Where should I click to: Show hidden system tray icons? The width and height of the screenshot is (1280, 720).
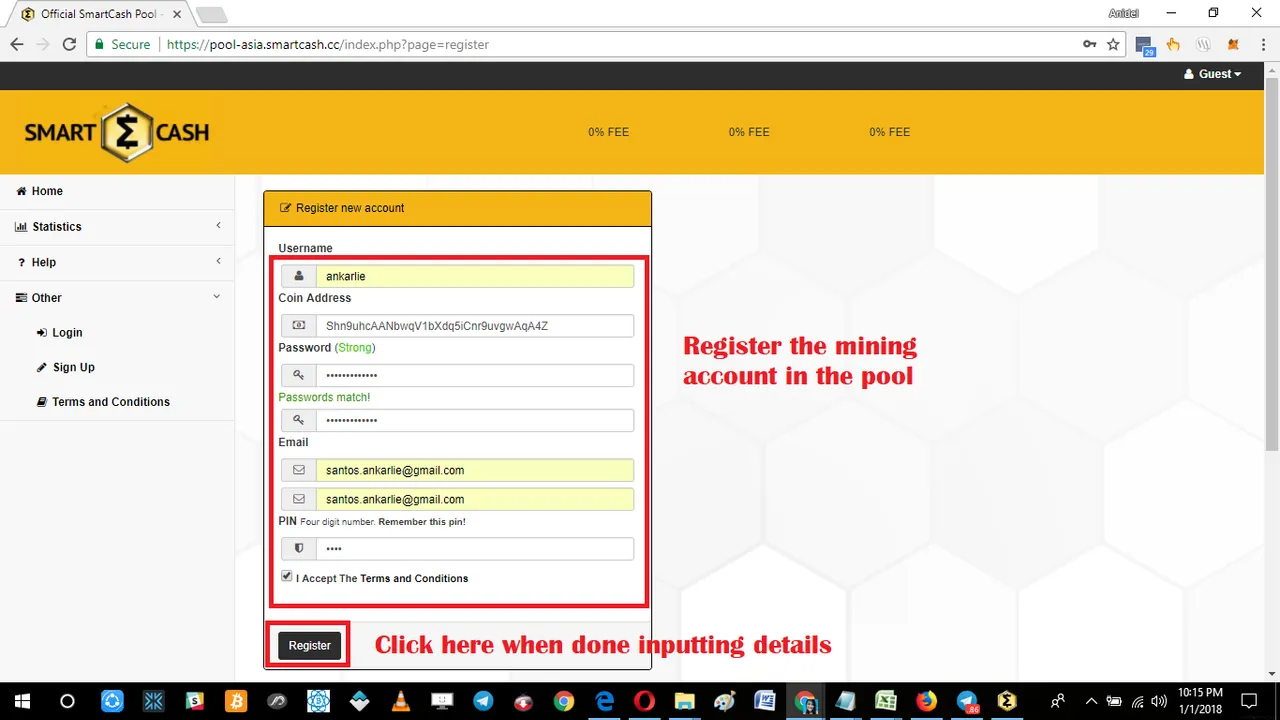tap(1091, 701)
